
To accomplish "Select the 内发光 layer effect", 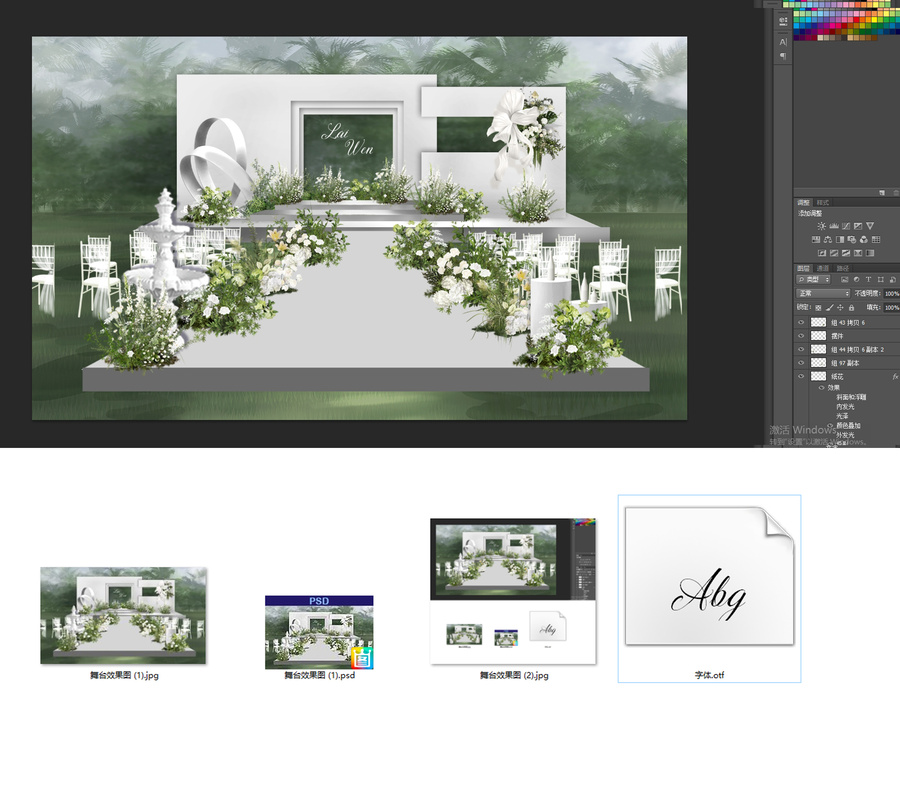I will click(845, 406).
